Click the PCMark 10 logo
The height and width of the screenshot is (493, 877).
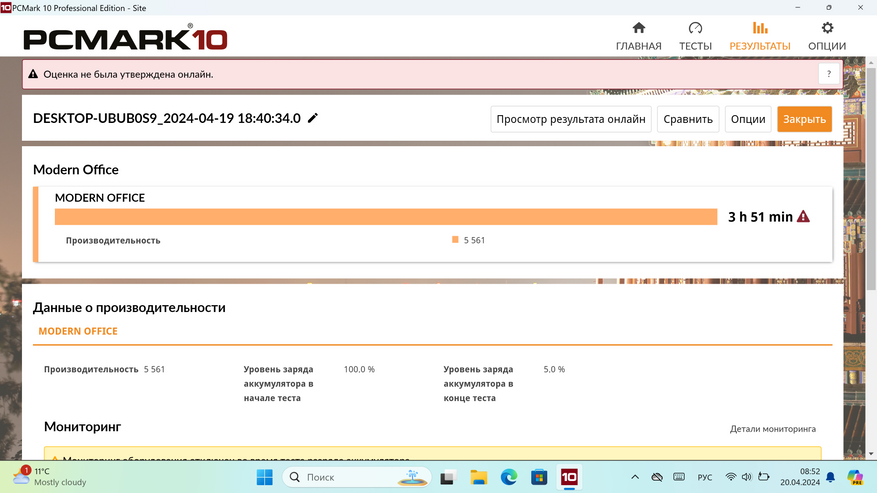coord(125,37)
